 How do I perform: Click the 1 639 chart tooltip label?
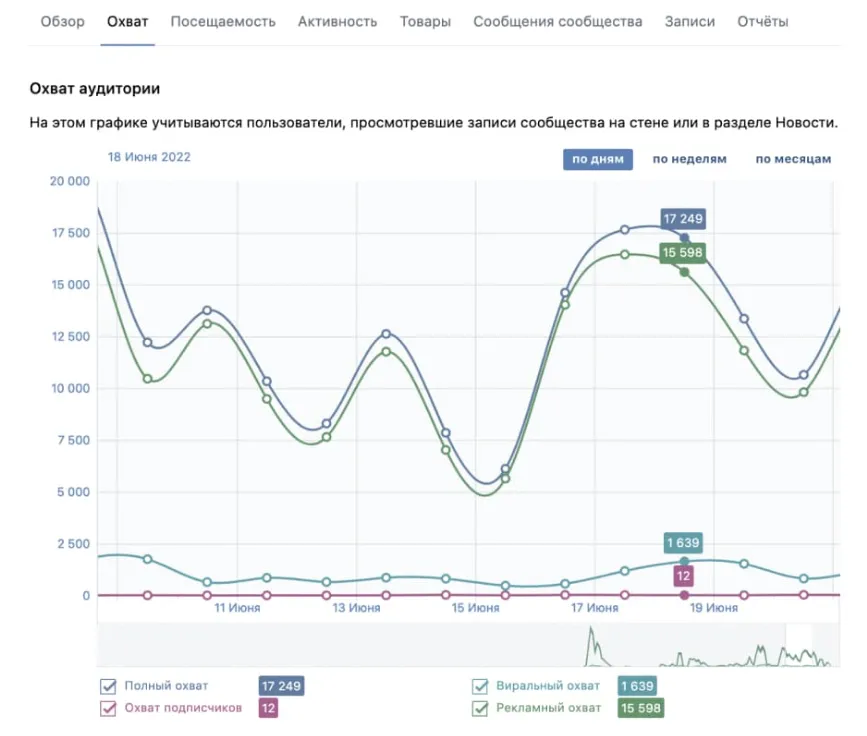(x=683, y=542)
